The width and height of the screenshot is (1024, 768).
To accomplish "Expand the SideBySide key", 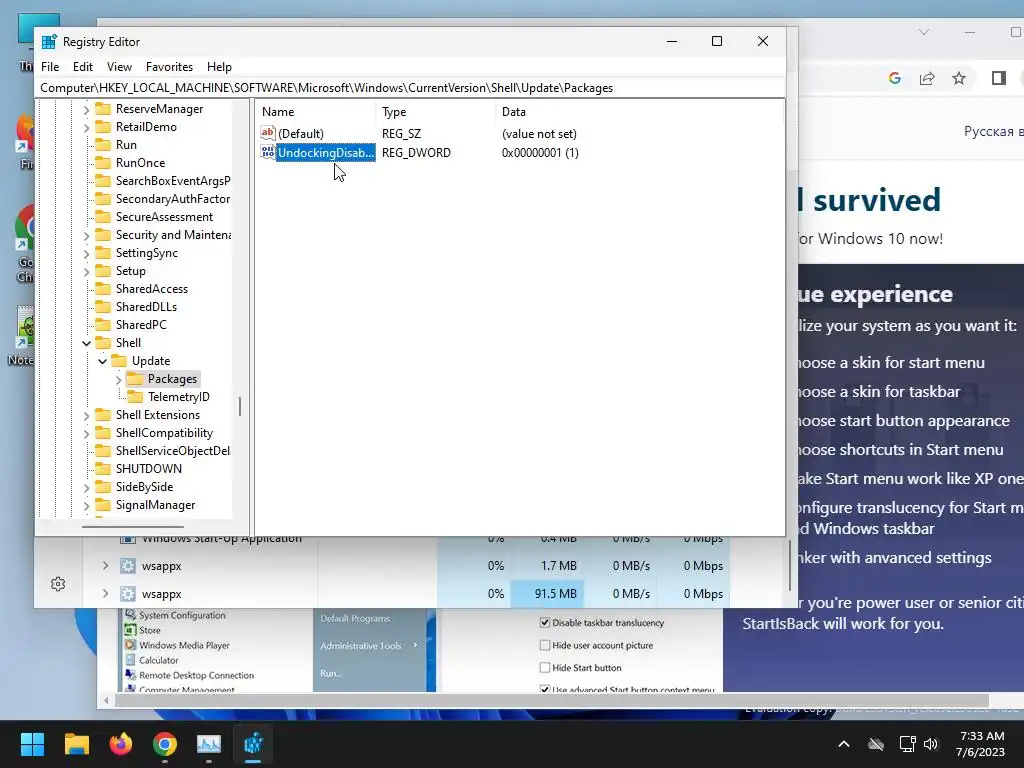I will coord(86,487).
